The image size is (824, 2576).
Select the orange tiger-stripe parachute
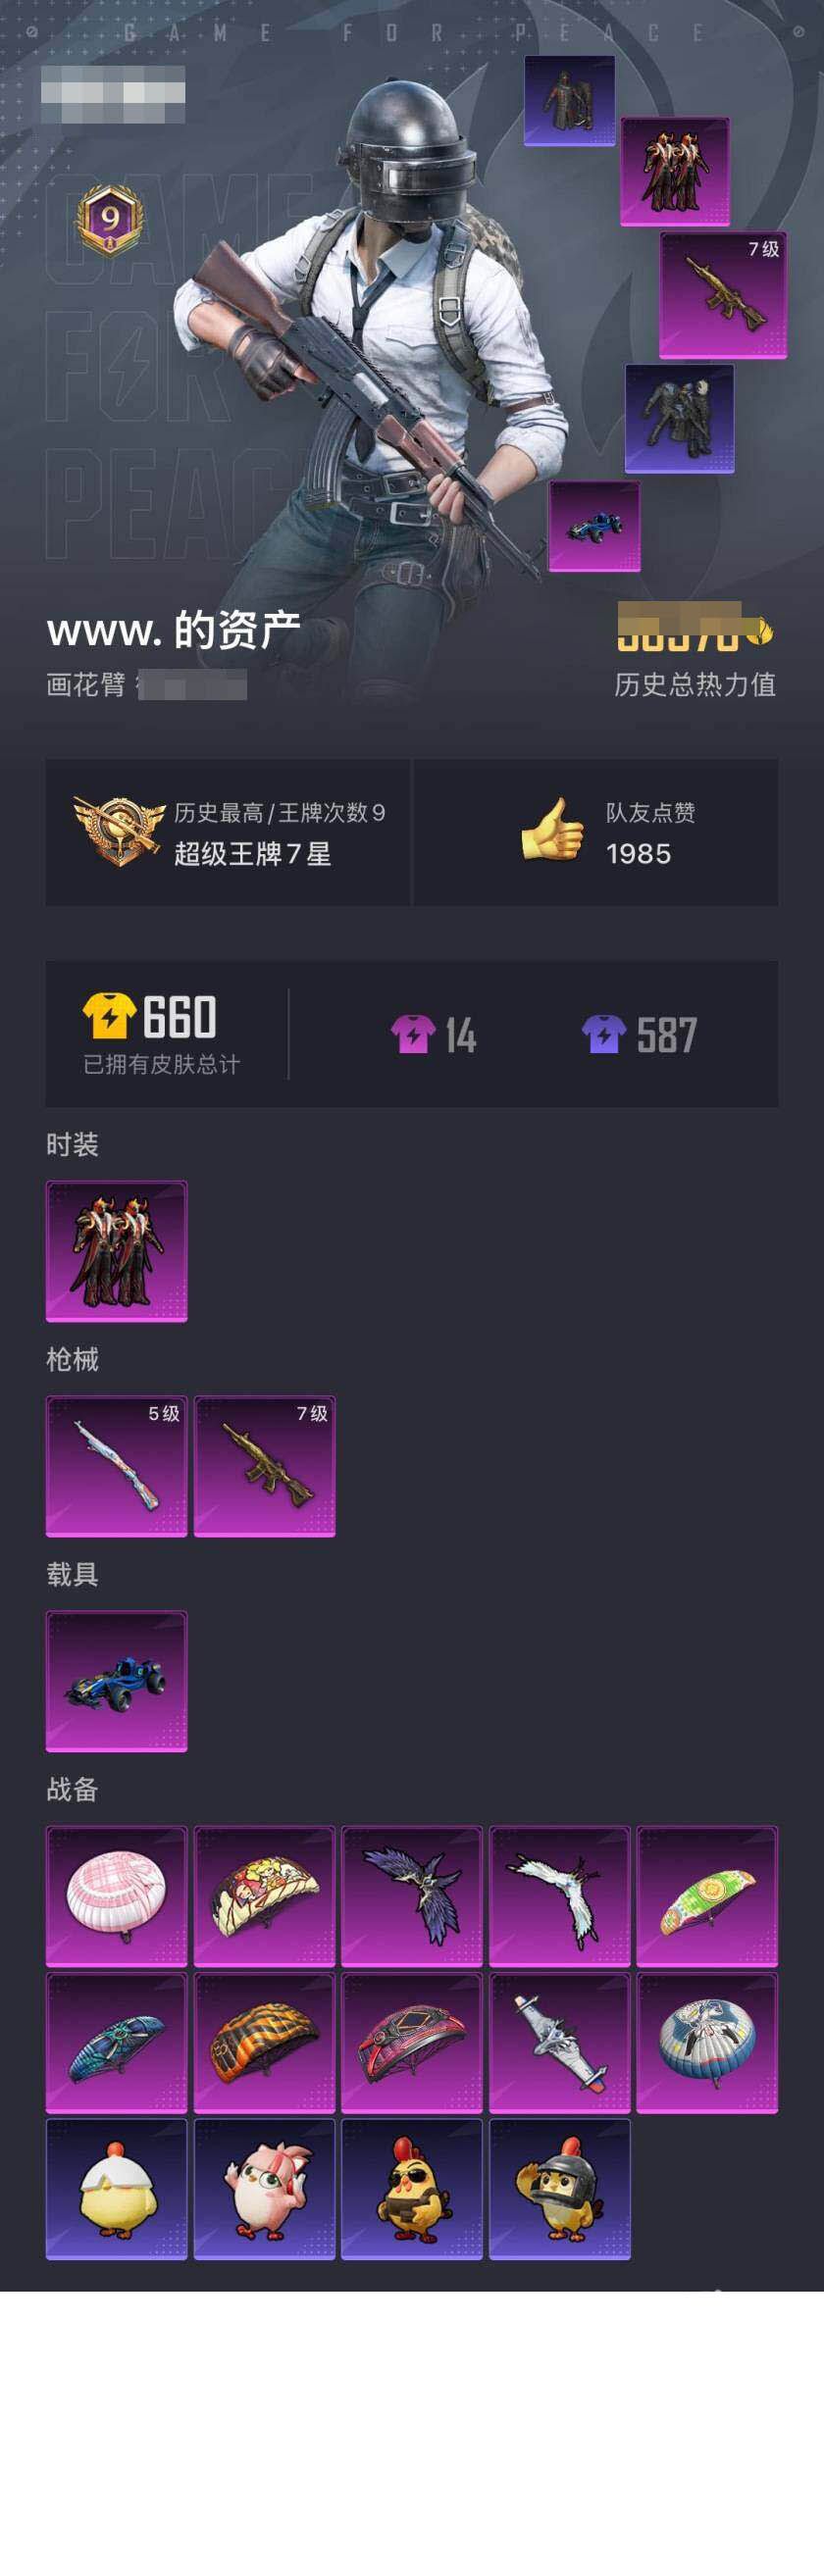[264, 2043]
